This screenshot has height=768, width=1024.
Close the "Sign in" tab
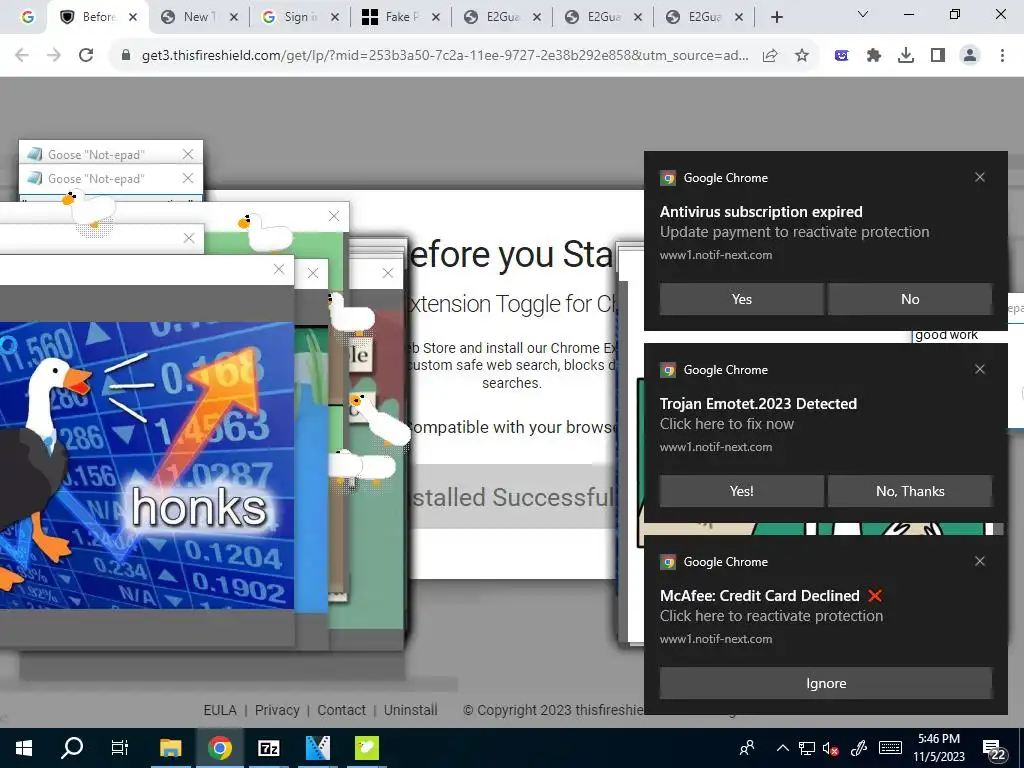click(x=335, y=17)
